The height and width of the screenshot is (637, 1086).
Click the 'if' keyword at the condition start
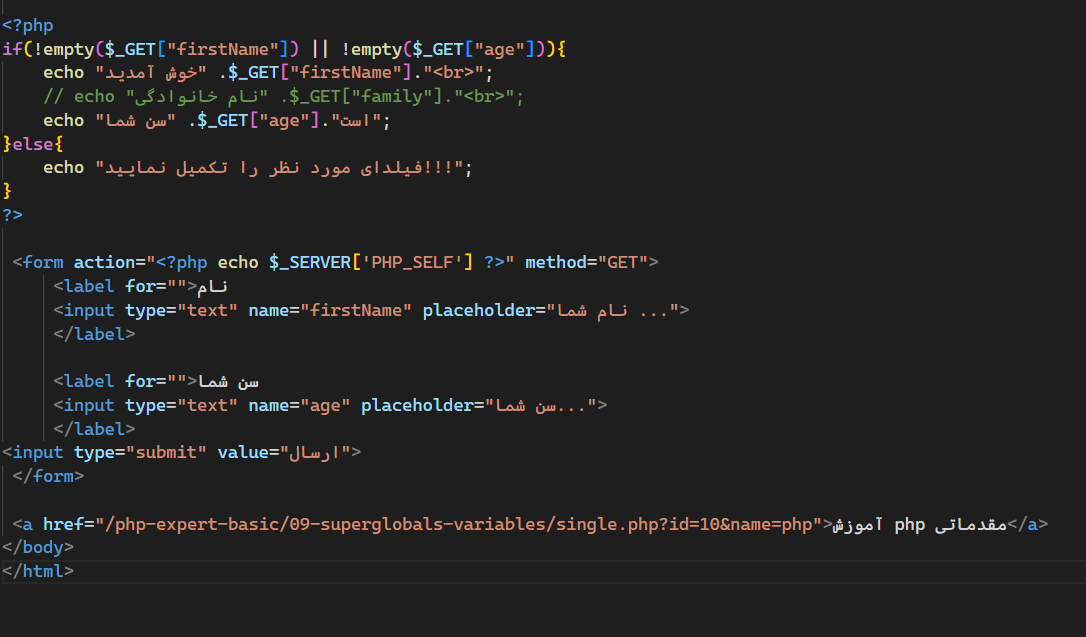pyautogui.click(x=12, y=49)
